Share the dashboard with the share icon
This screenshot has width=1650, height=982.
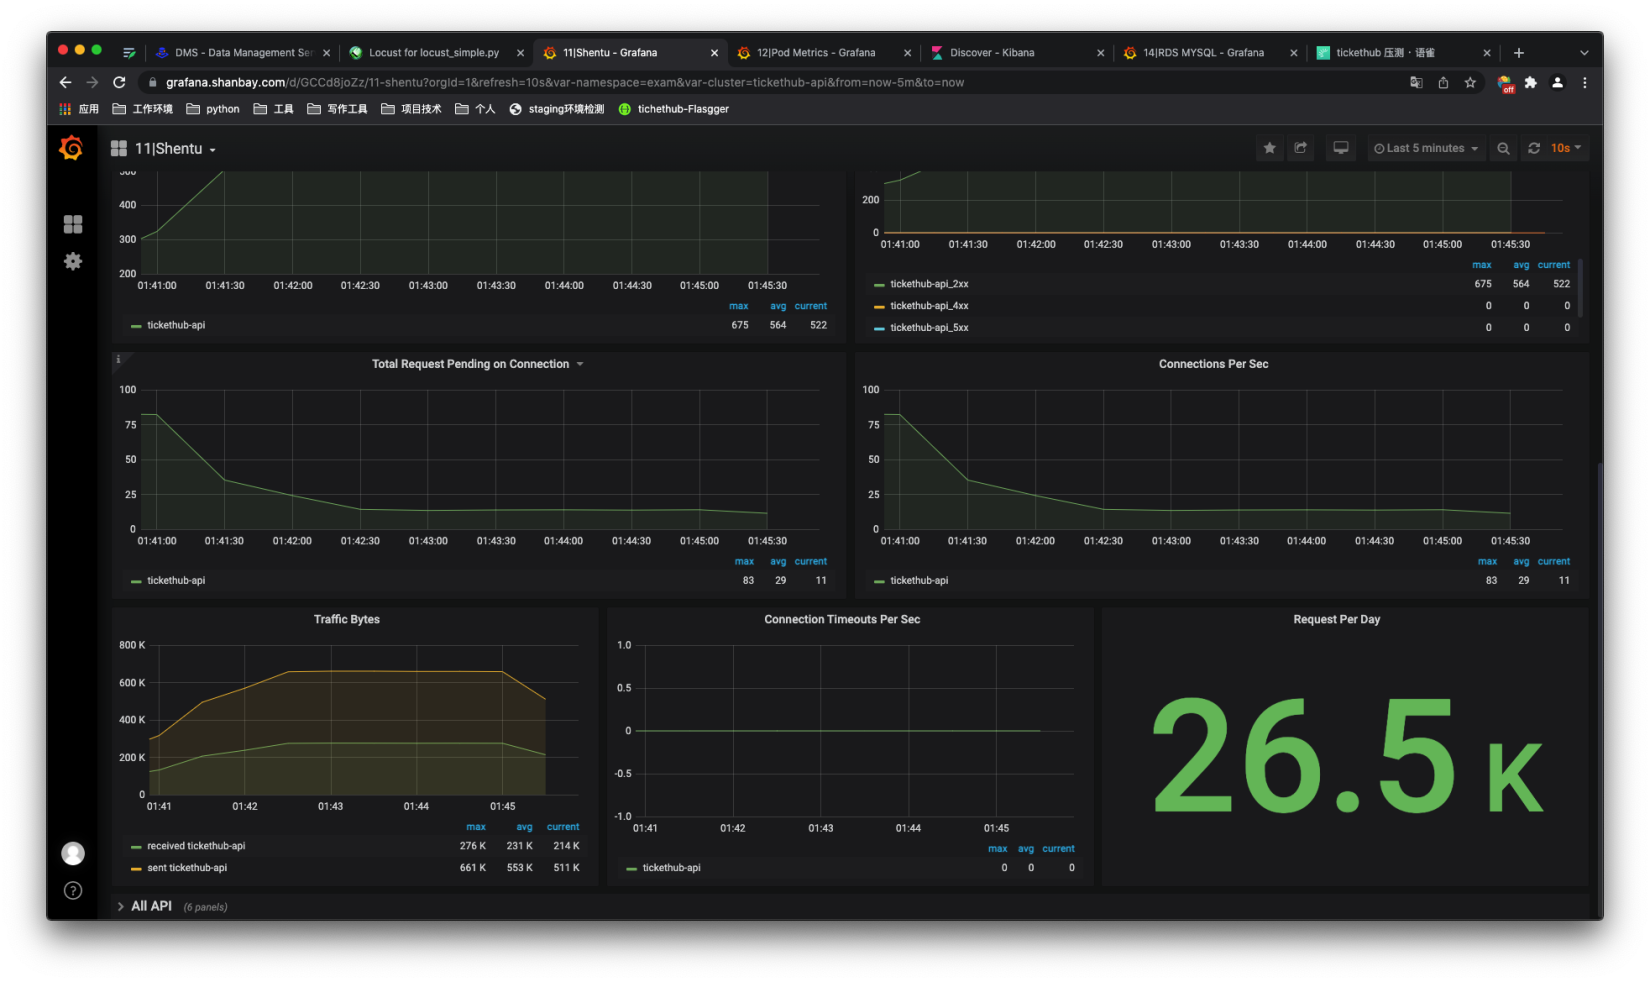click(x=1301, y=148)
